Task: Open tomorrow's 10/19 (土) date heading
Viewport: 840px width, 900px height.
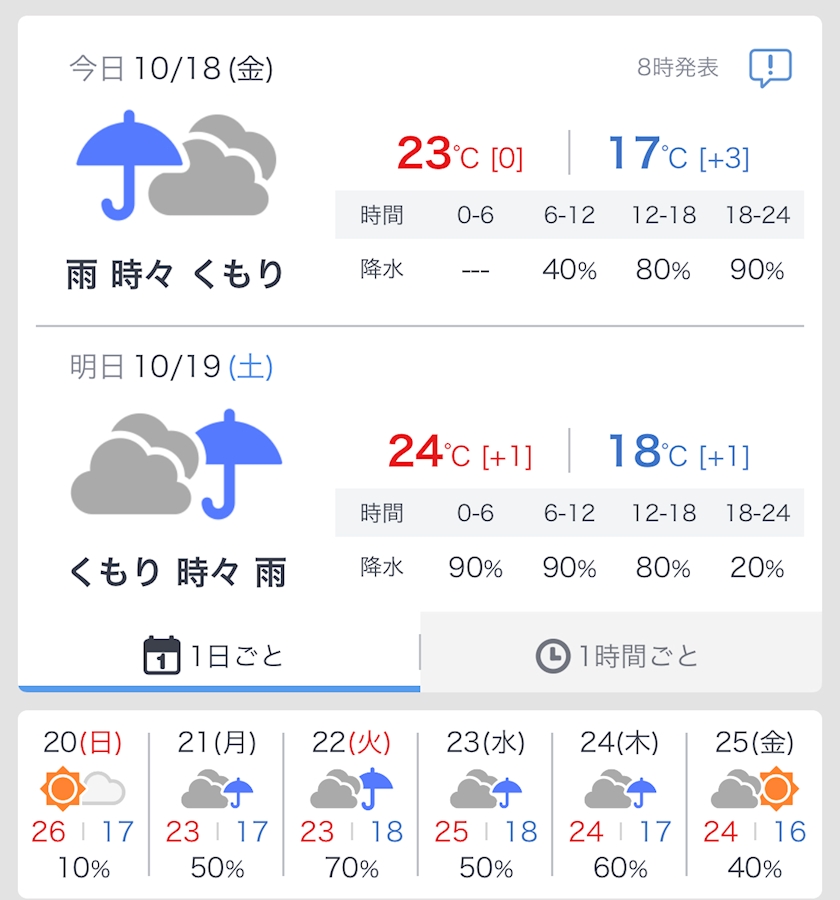Action: click(x=171, y=367)
